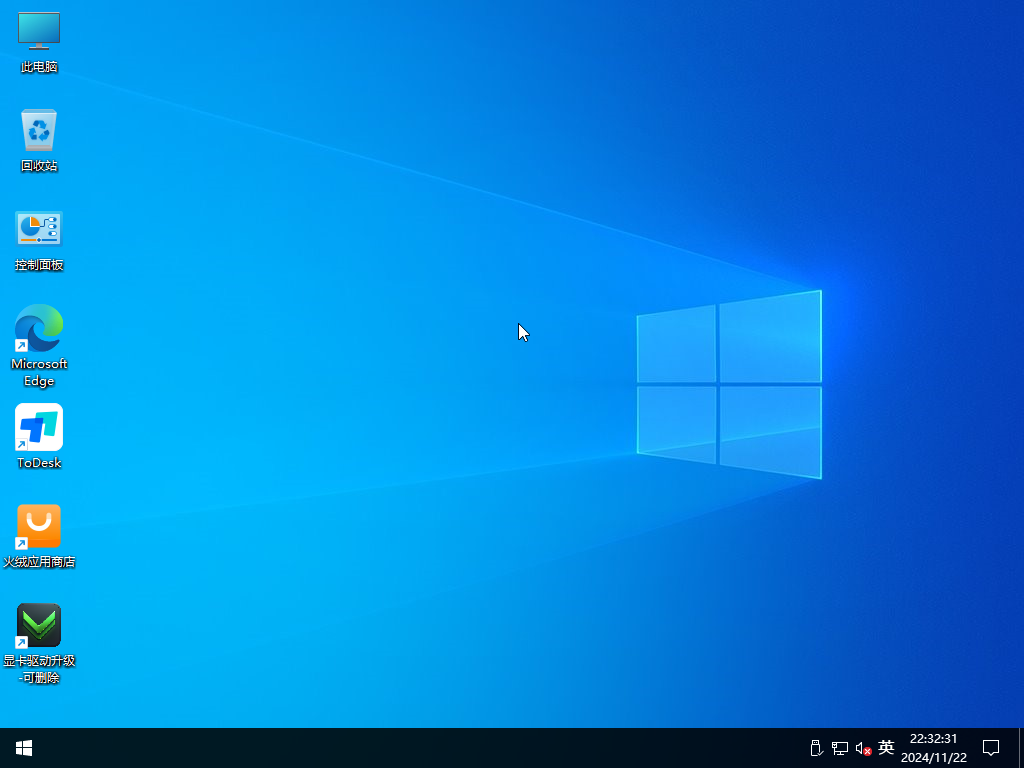Click the Windows logo on the wallpaper
This screenshot has width=1024, height=768.
729,384
